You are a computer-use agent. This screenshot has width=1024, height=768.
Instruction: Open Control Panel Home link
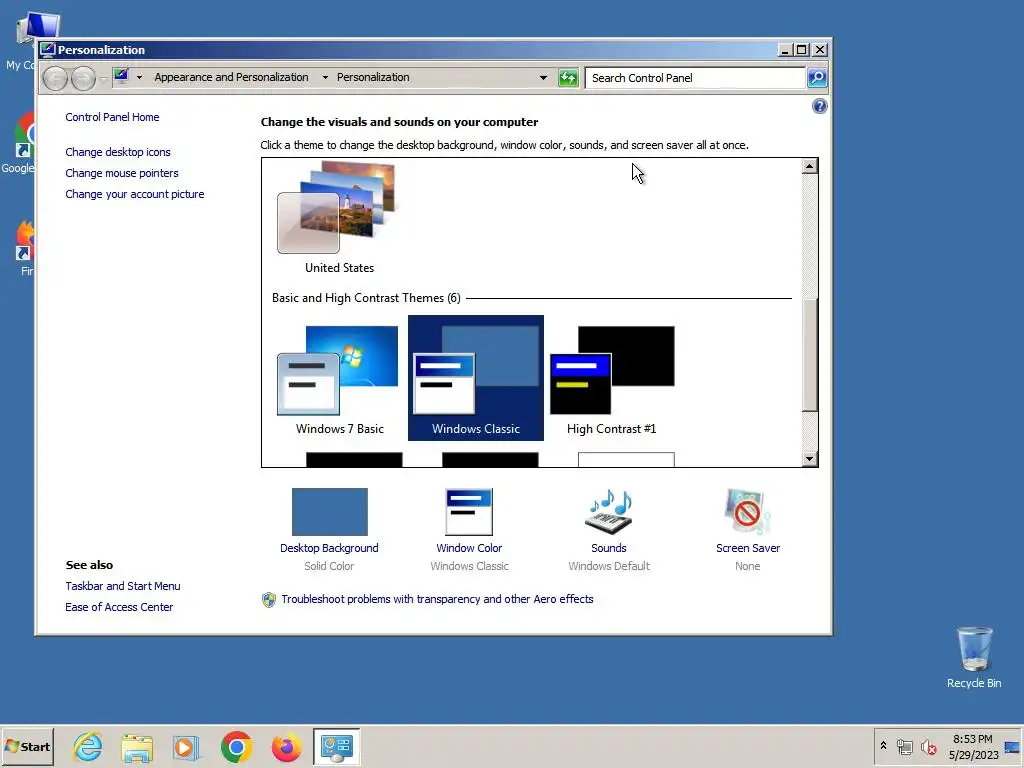pyautogui.click(x=112, y=117)
